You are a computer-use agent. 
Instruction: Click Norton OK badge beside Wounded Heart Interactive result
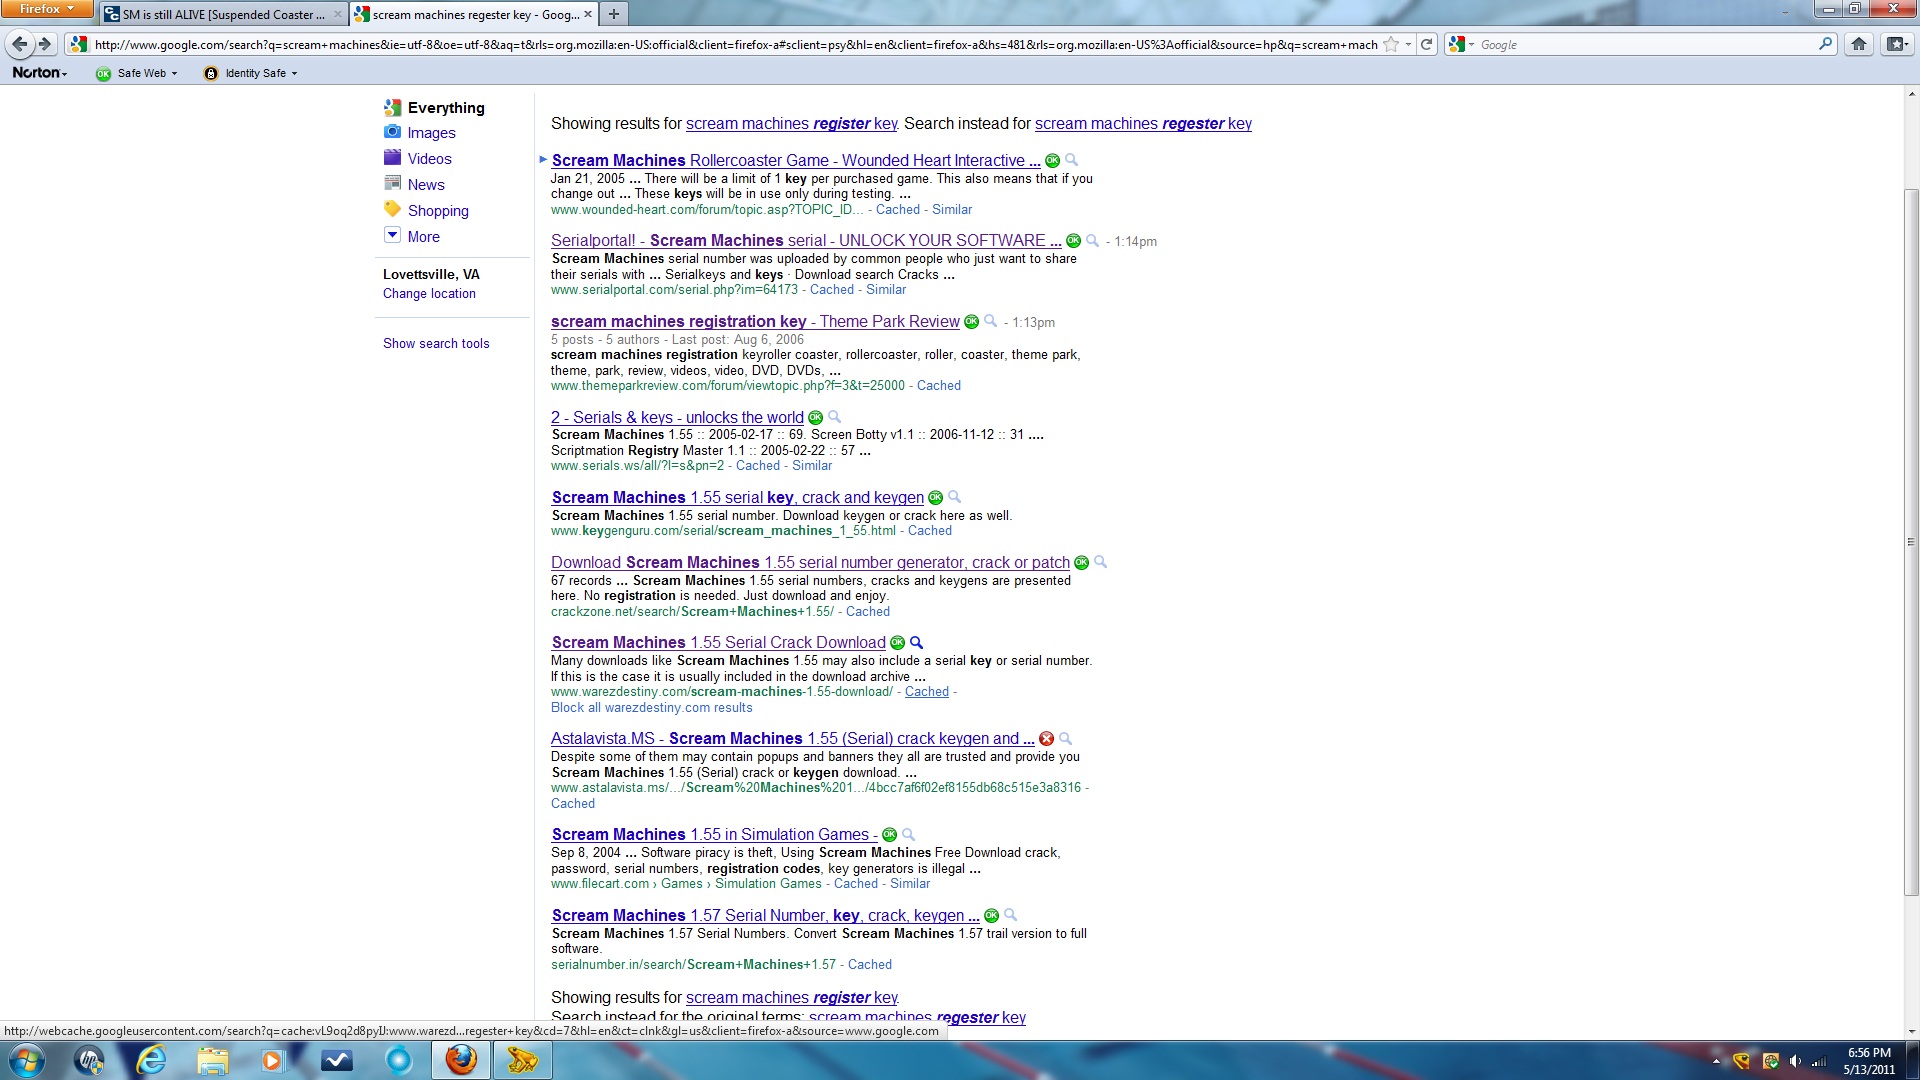tap(1052, 161)
